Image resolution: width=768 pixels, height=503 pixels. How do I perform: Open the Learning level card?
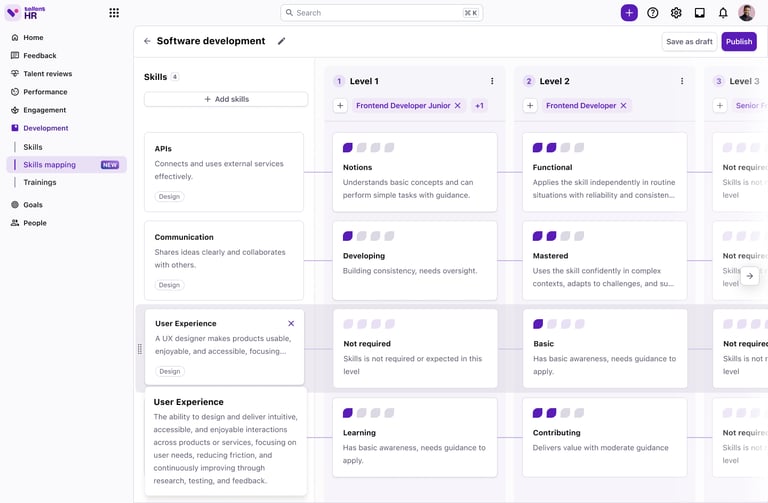415,437
